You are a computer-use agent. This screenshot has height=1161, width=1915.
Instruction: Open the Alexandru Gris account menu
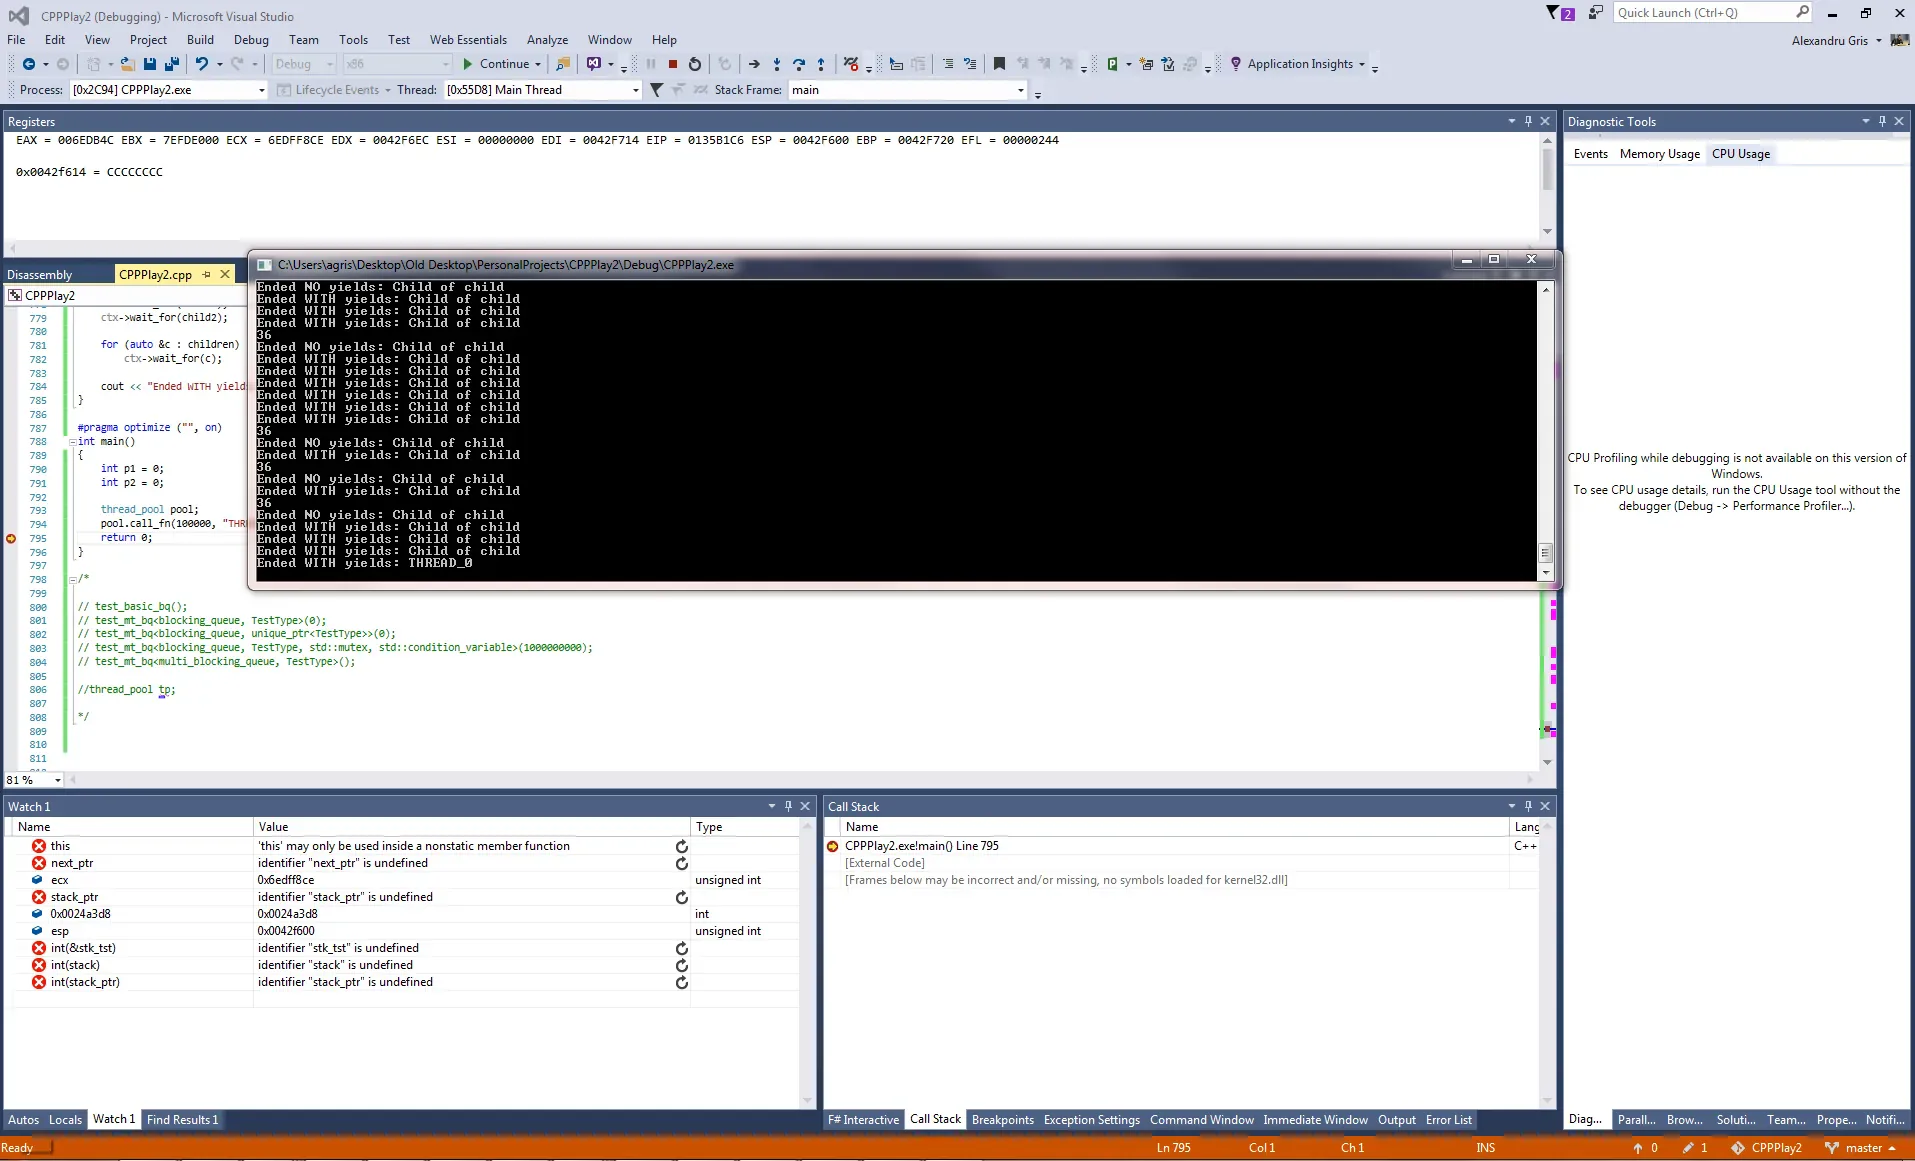[1836, 41]
